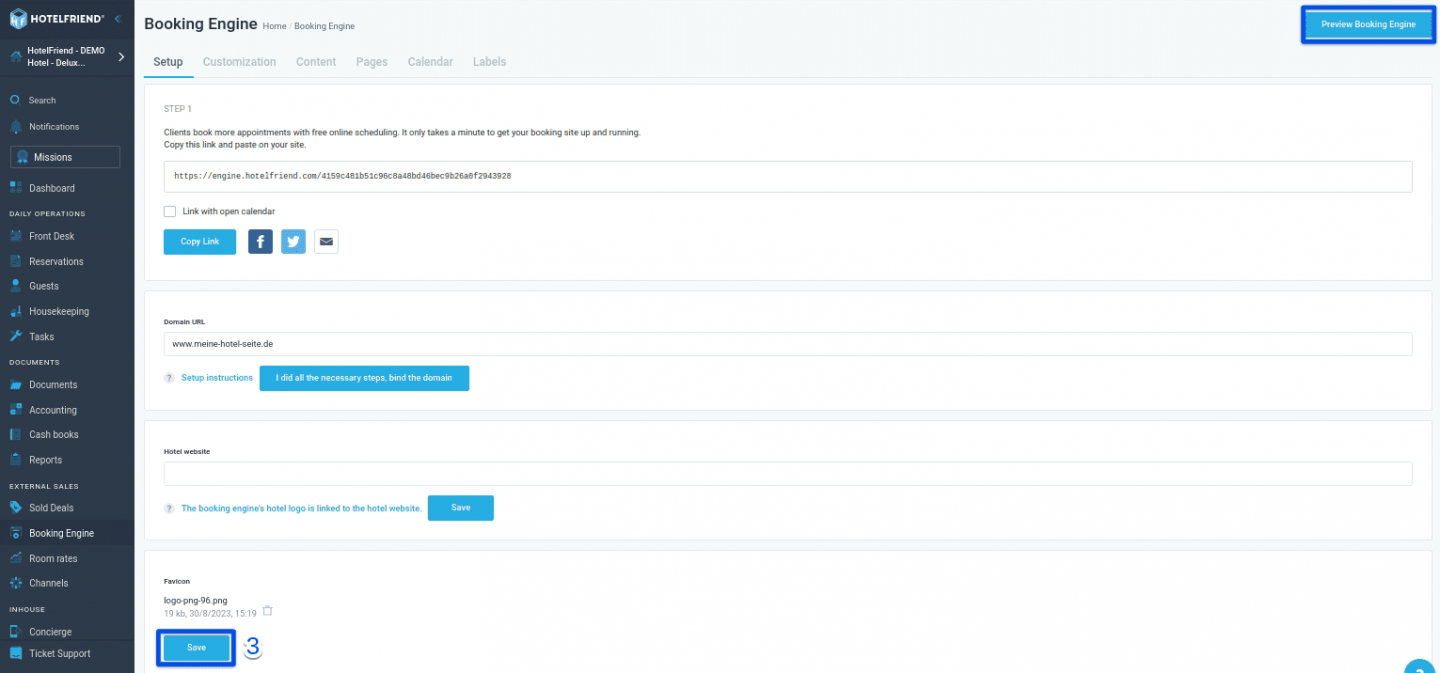
Task: Click 'I did all the necessary steps, bind the domain'
Action: click(364, 378)
